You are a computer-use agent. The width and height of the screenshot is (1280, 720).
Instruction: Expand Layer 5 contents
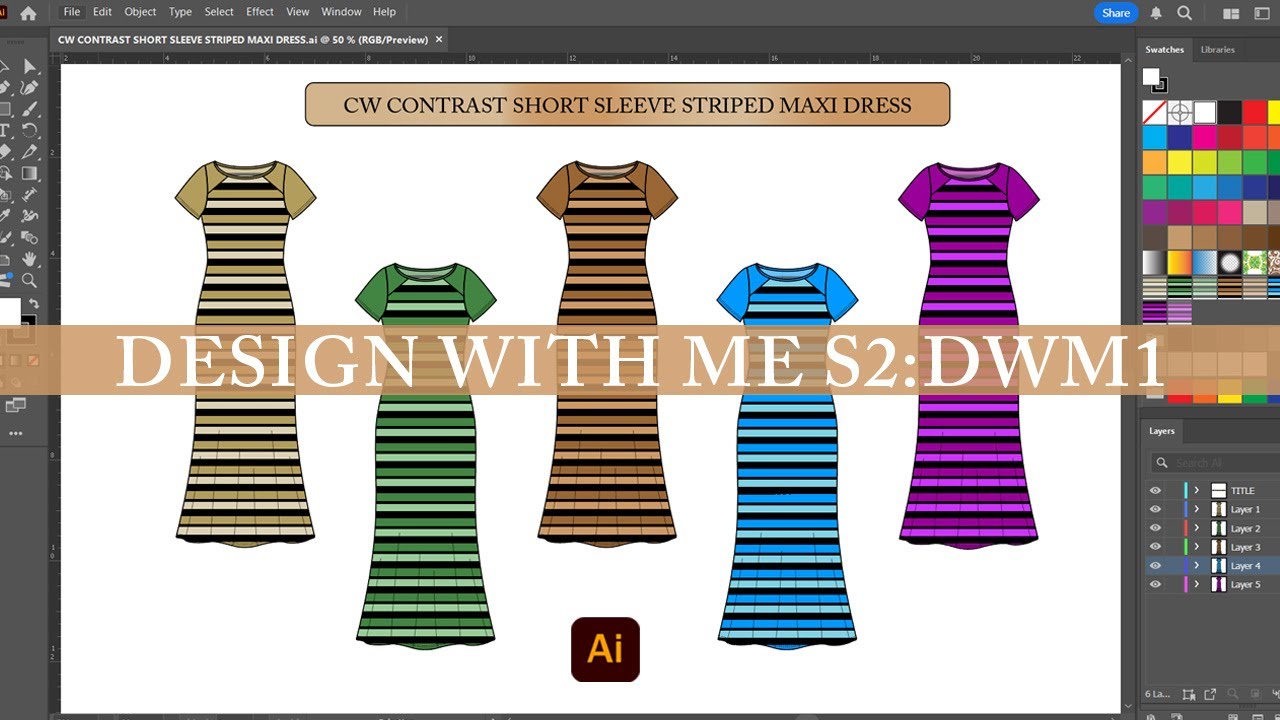point(1196,584)
